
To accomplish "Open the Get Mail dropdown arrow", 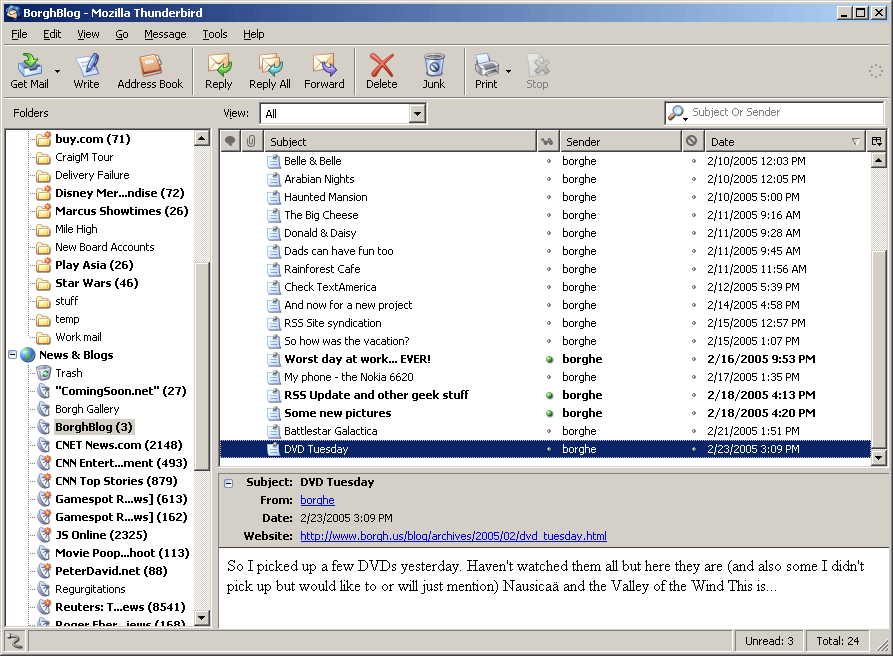I will [x=57, y=71].
